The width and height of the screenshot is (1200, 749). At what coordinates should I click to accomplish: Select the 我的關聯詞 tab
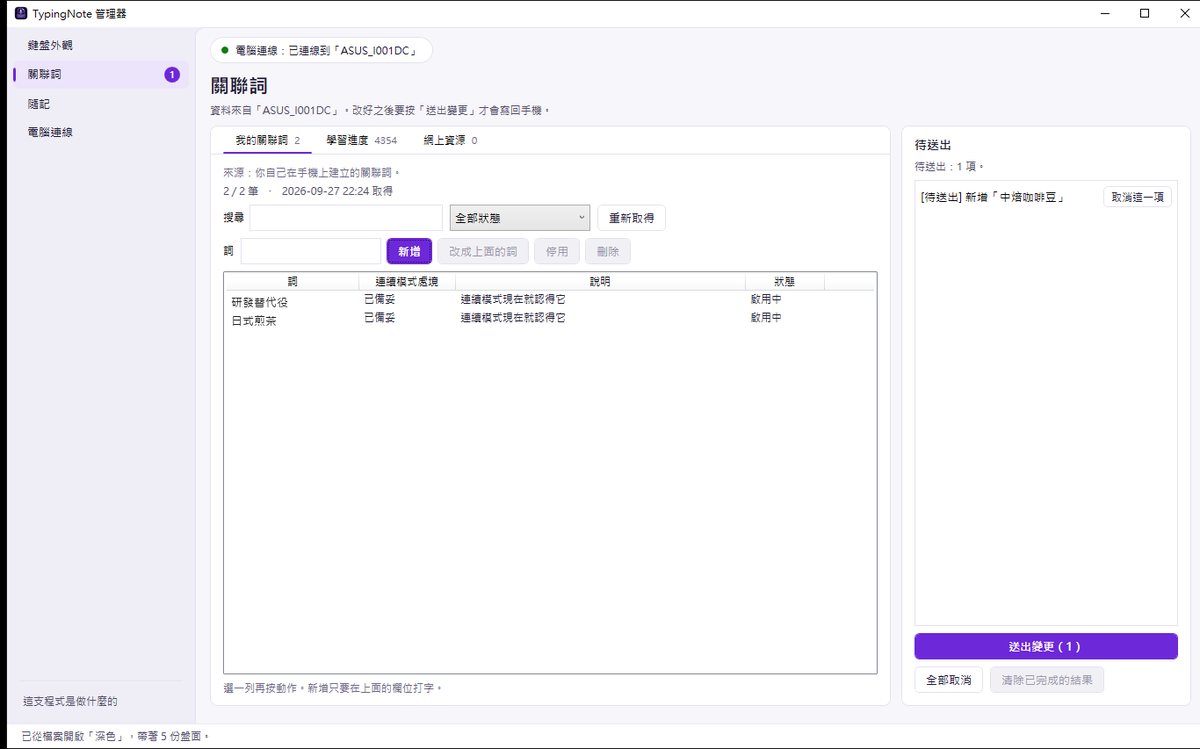coord(267,140)
